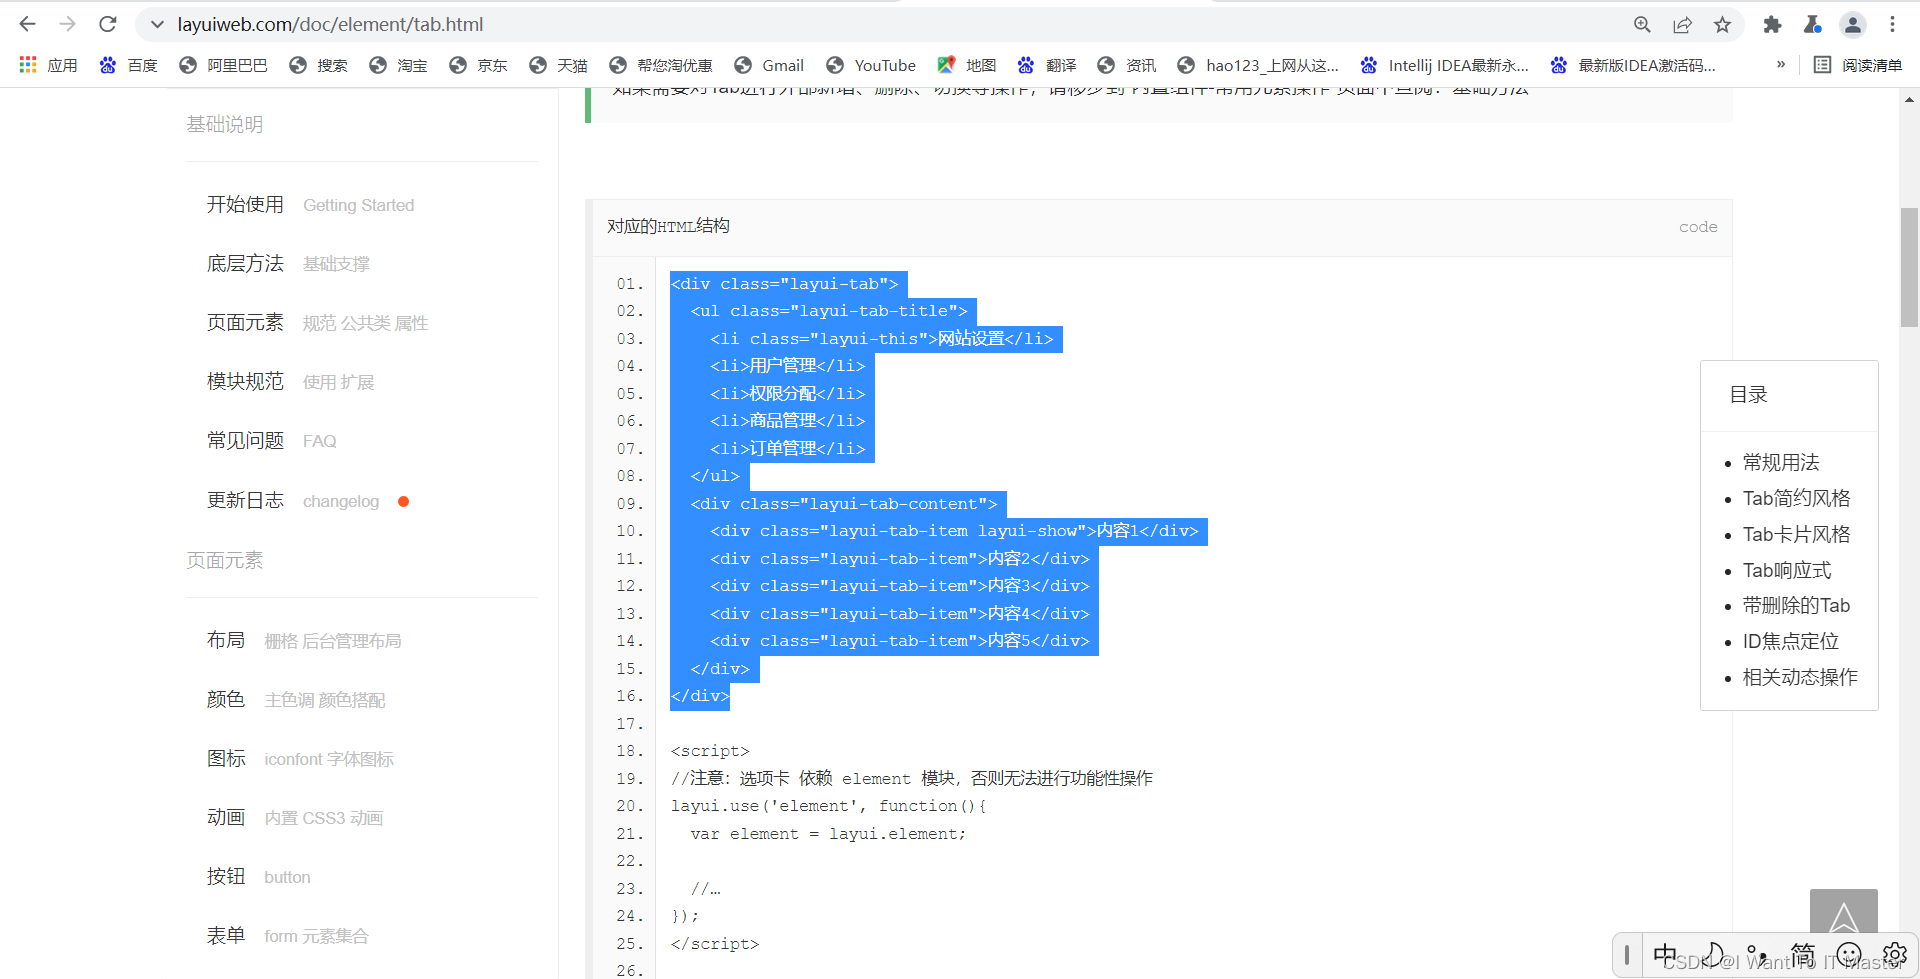Open 图标 iconfont docs in sidebar

300,759
